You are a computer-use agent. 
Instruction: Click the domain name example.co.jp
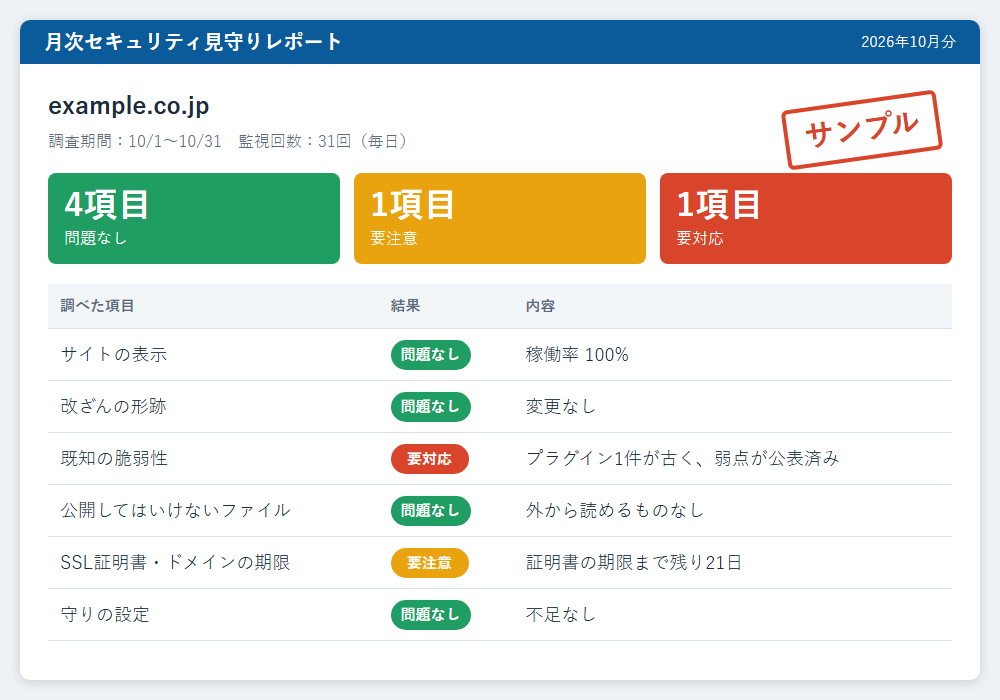coord(129,106)
